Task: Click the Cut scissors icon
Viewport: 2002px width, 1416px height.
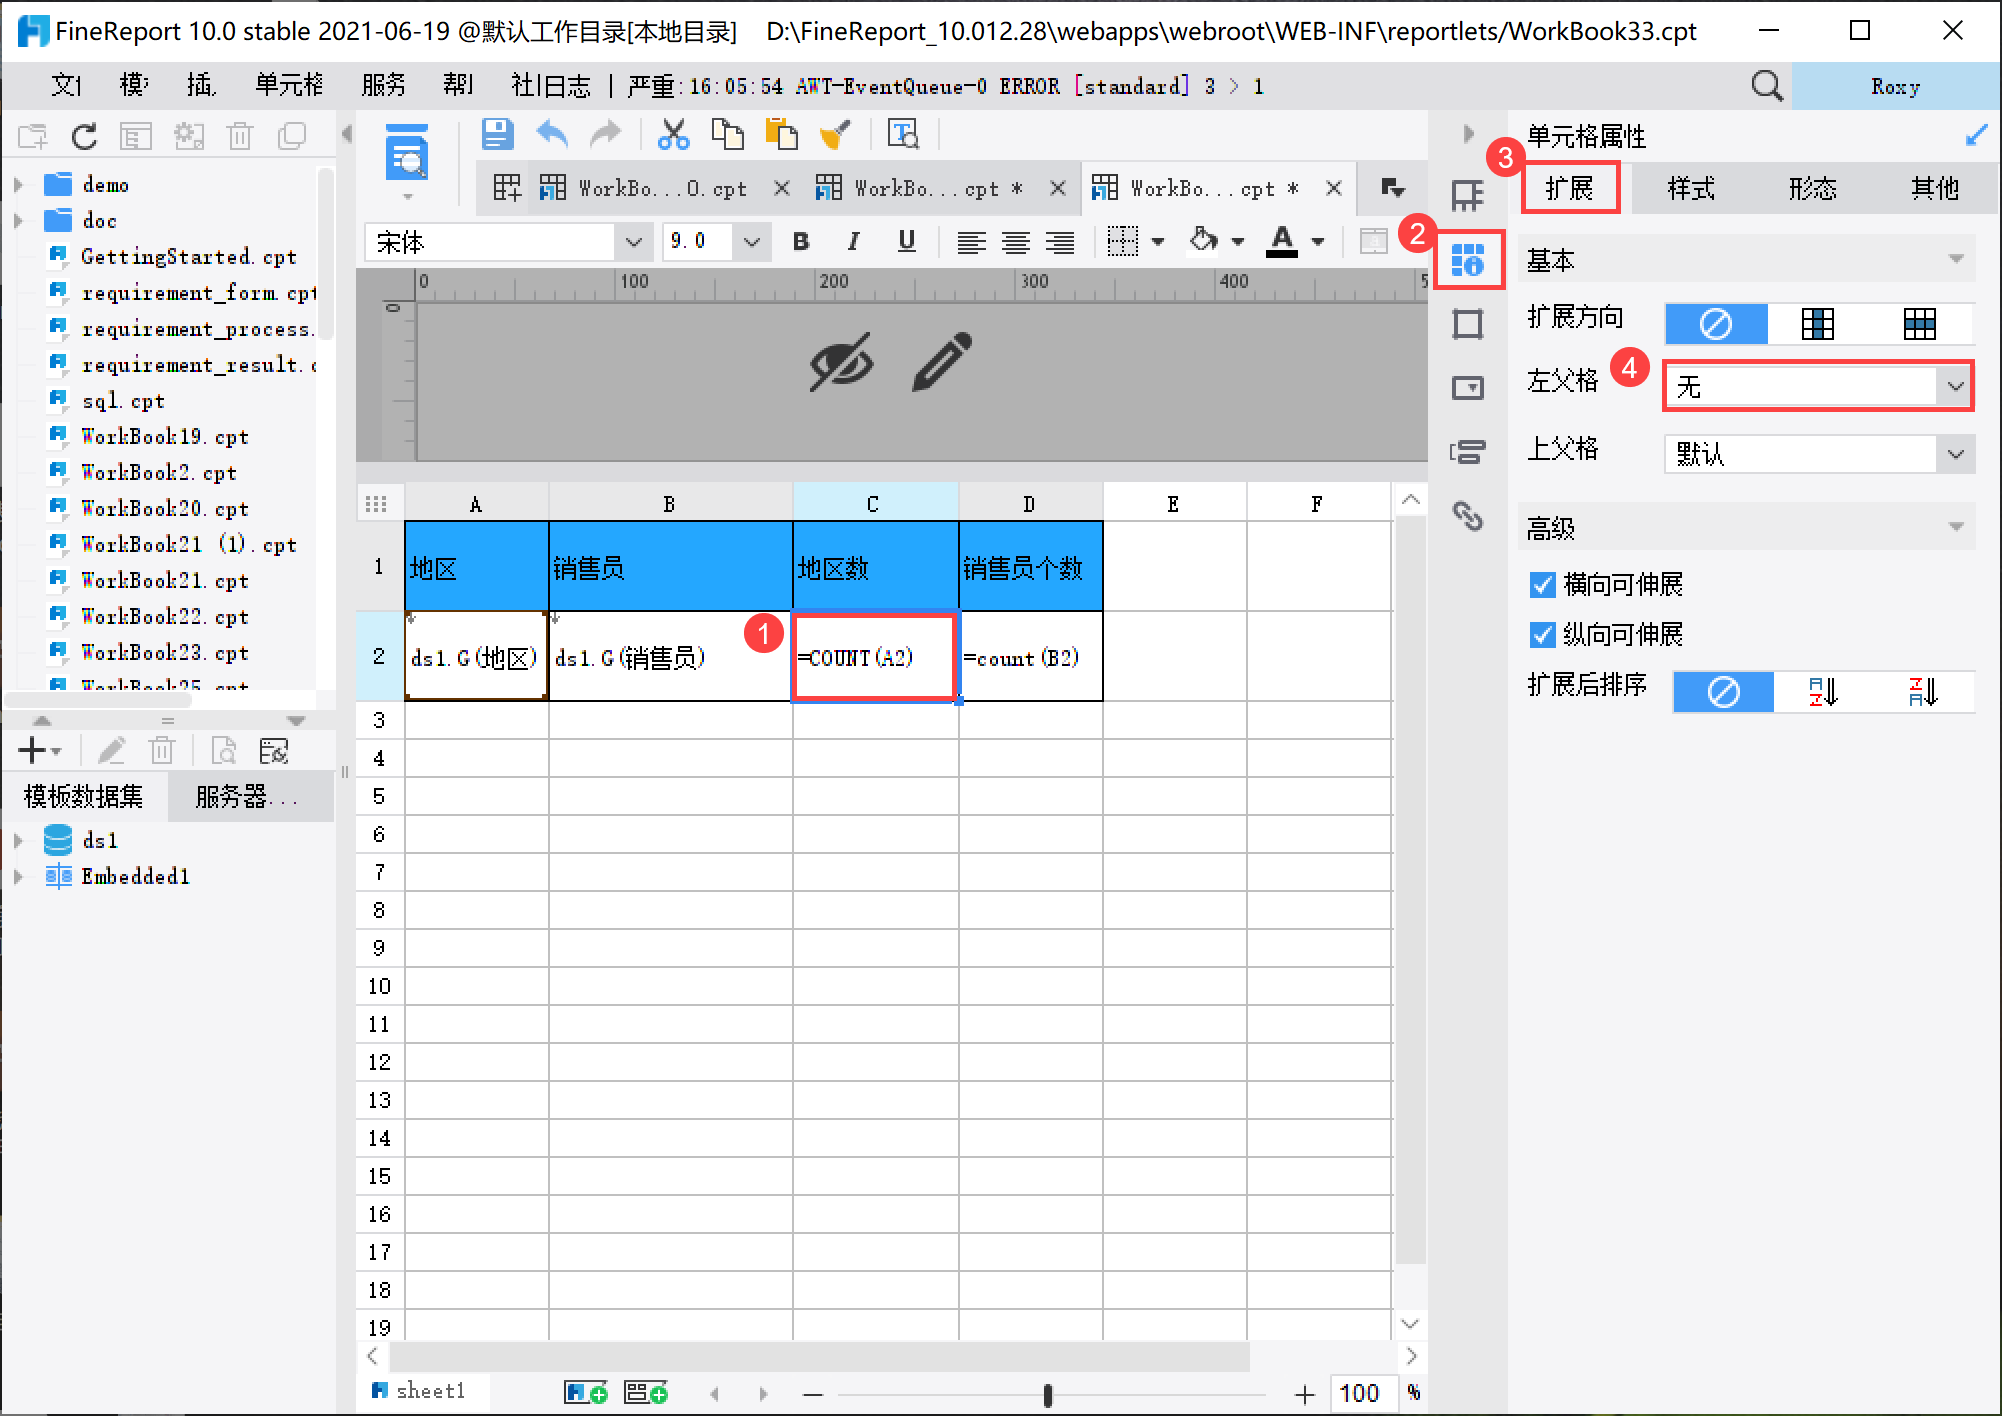Action: click(x=673, y=134)
